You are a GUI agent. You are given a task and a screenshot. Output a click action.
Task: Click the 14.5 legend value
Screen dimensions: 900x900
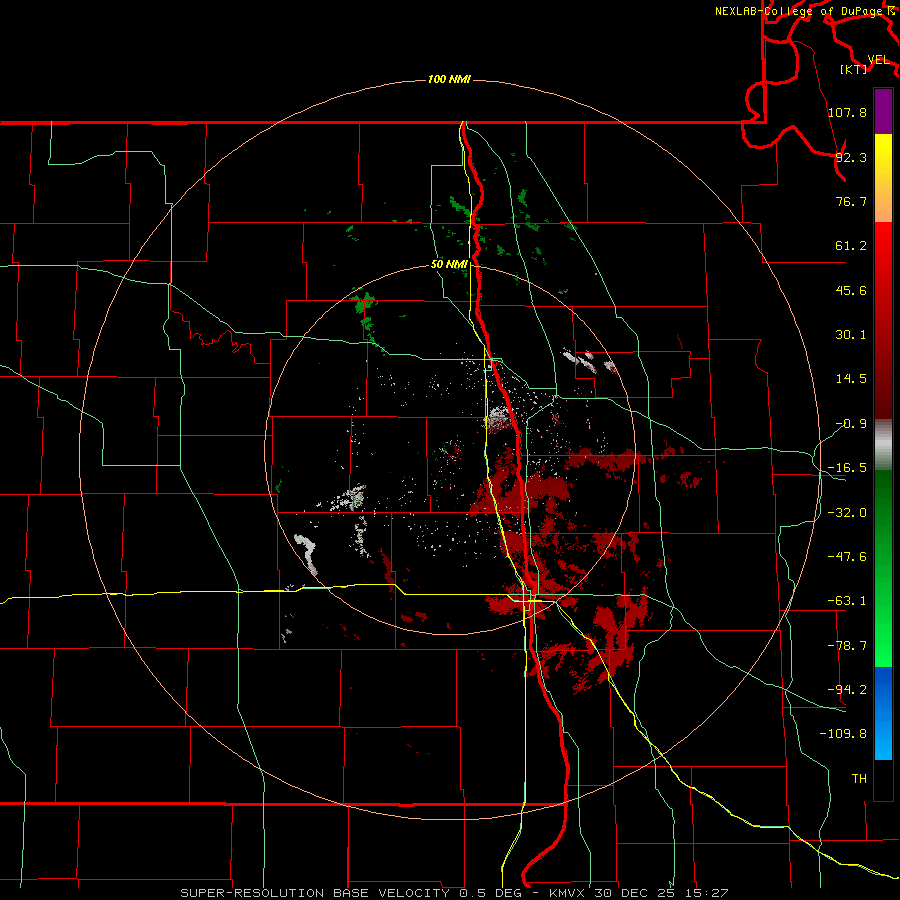pos(851,379)
